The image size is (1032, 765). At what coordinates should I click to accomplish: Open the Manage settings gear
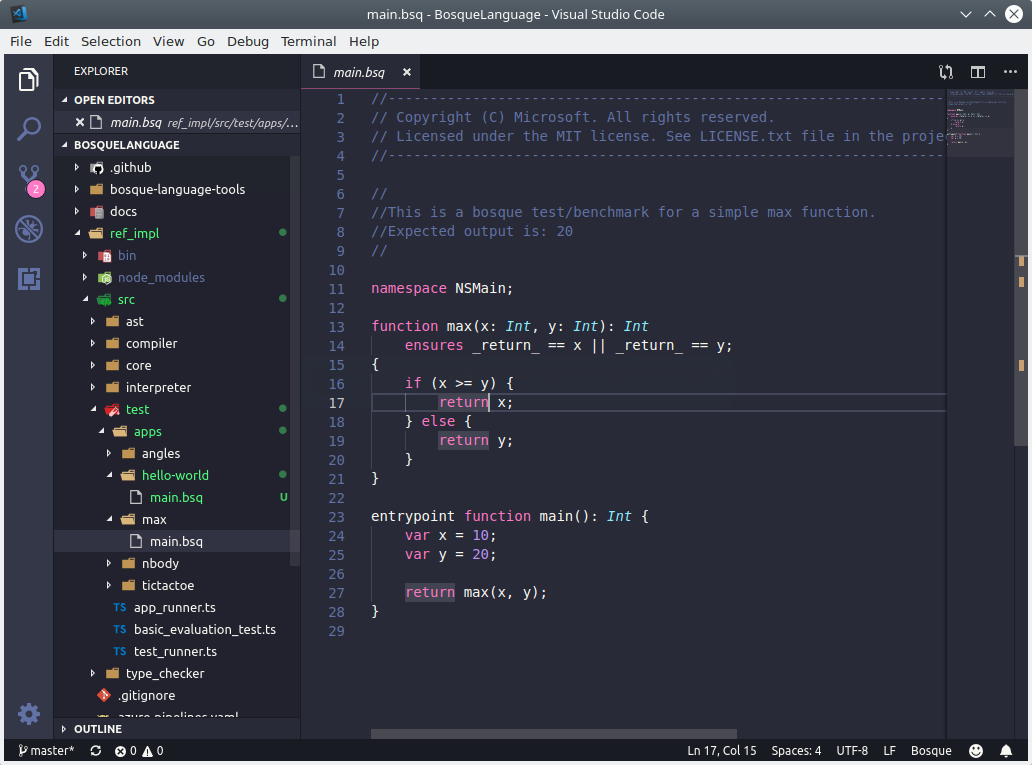pyautogui.click(x=28, y=714)
